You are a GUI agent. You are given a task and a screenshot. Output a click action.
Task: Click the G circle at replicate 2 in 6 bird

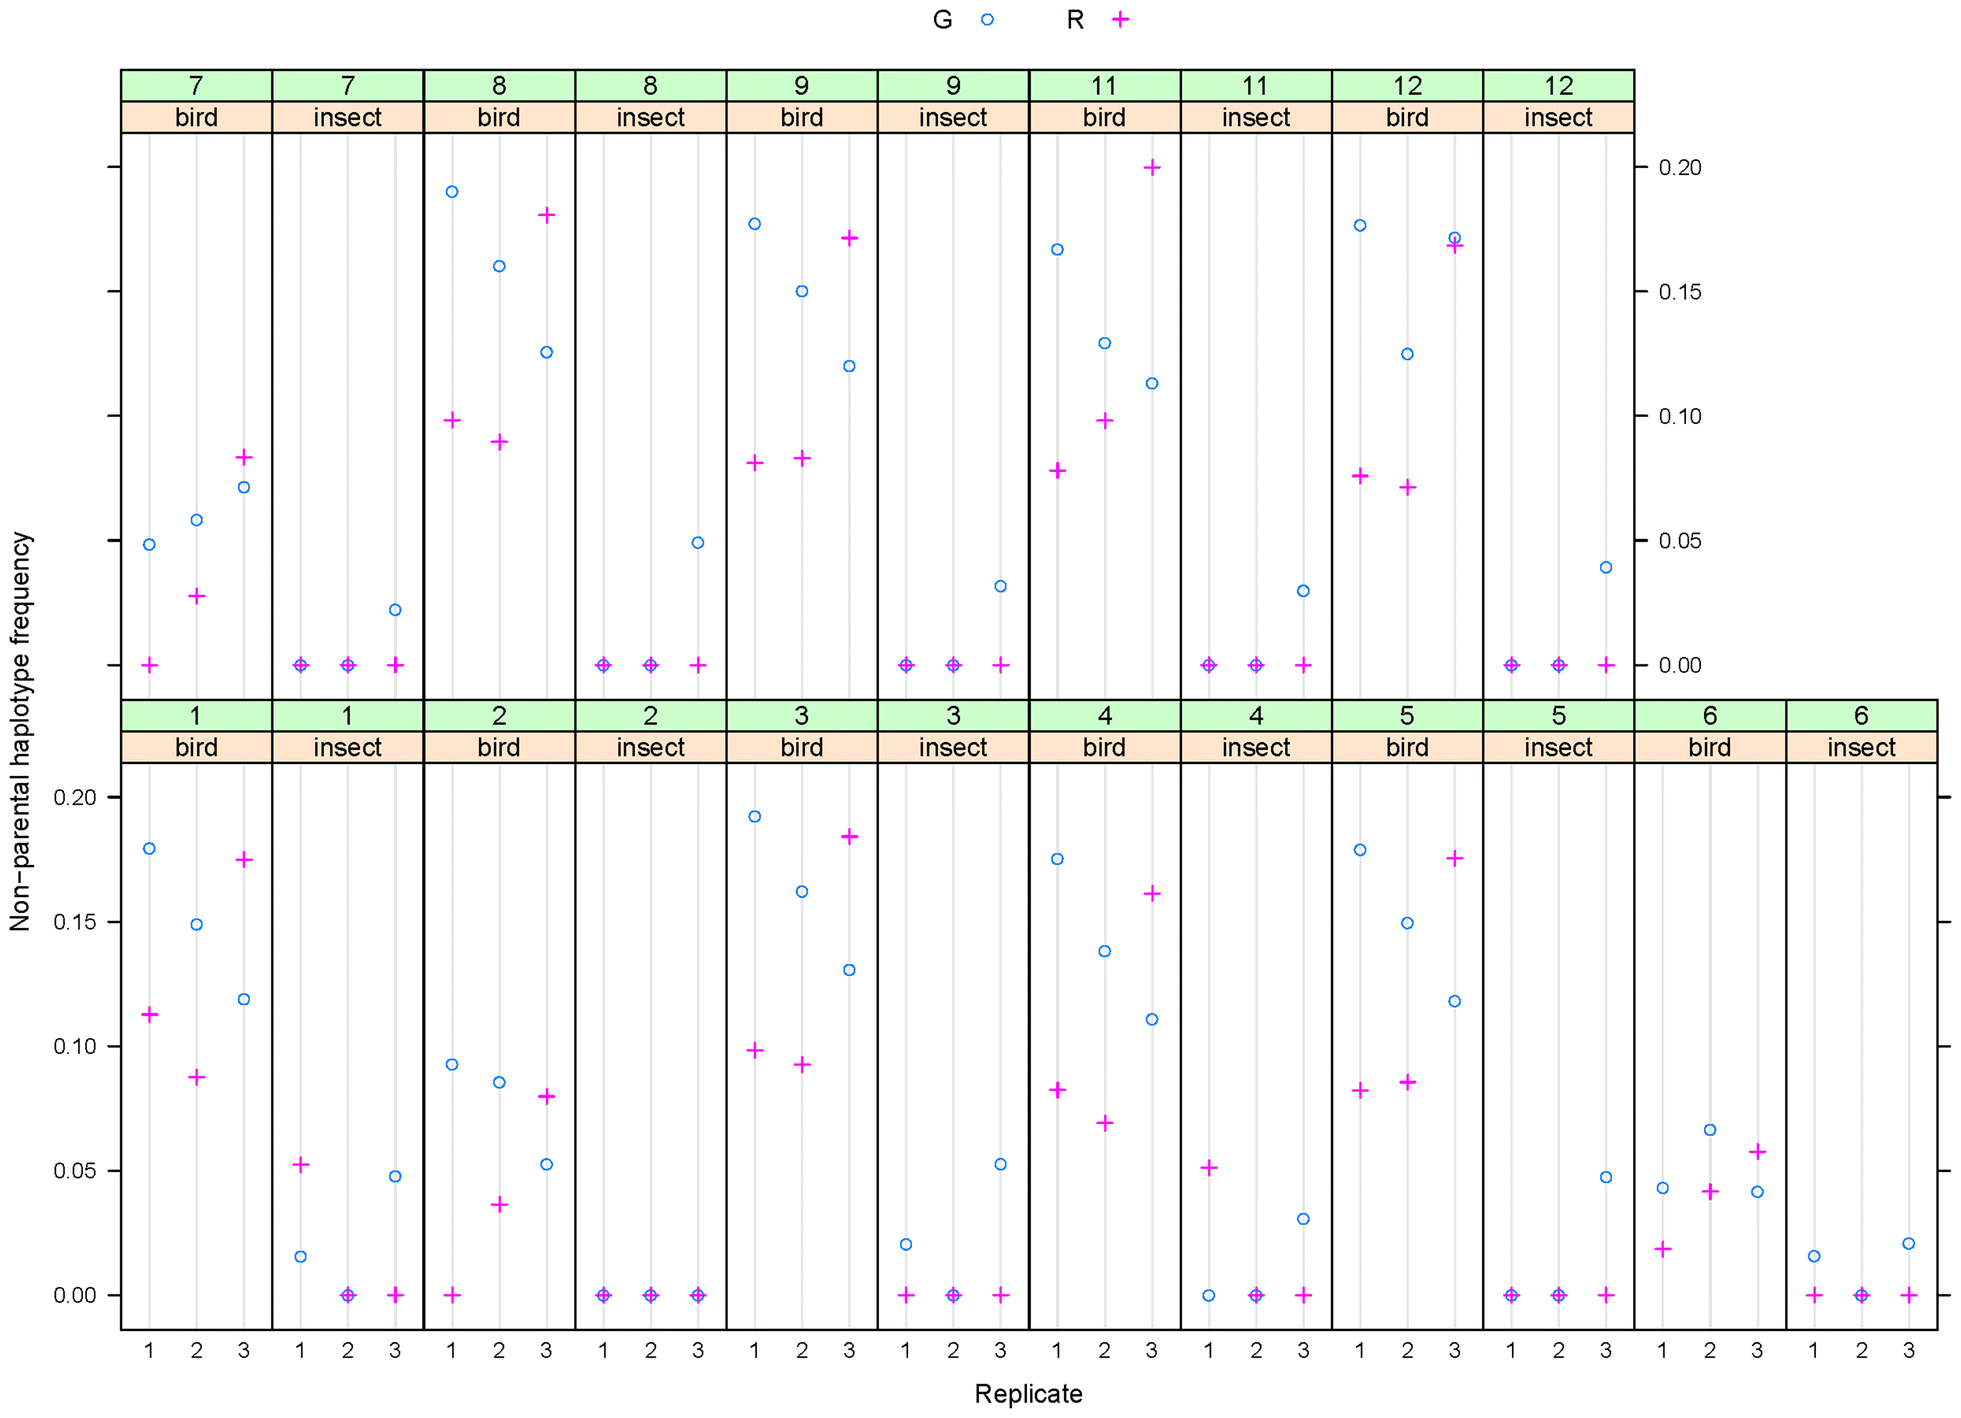pos(1710,1130)
